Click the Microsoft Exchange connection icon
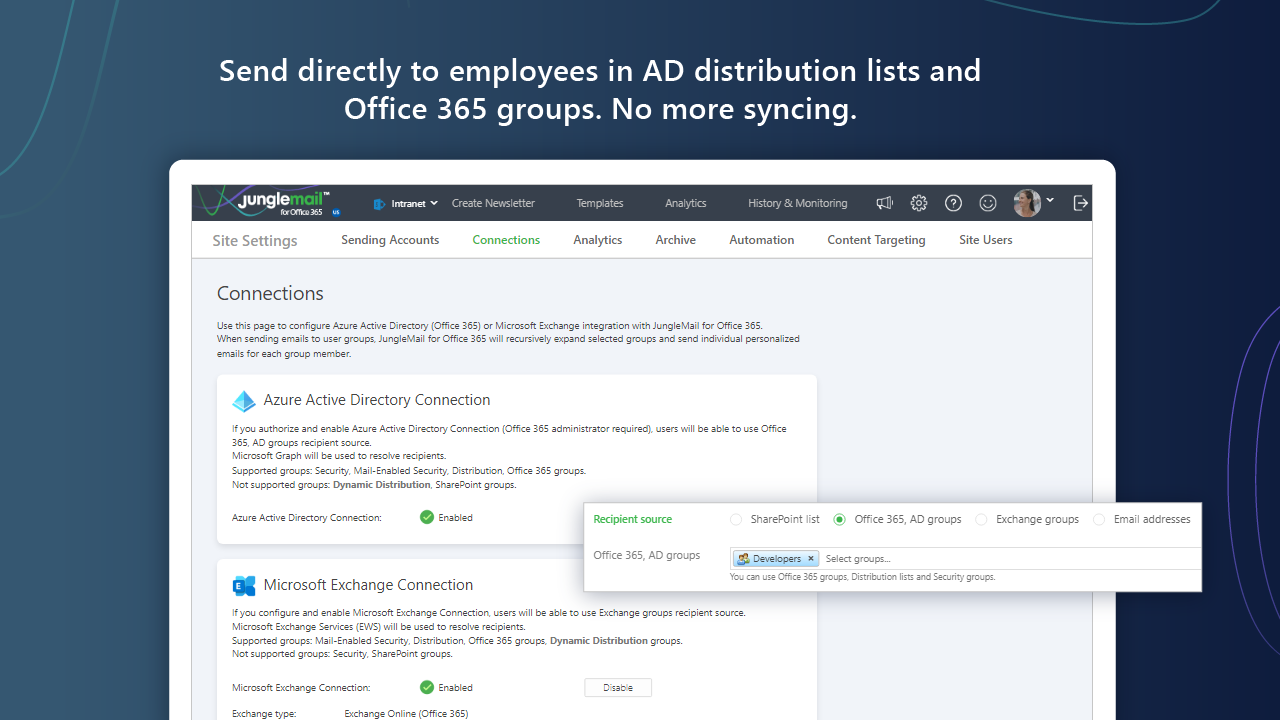 point(243,585)
